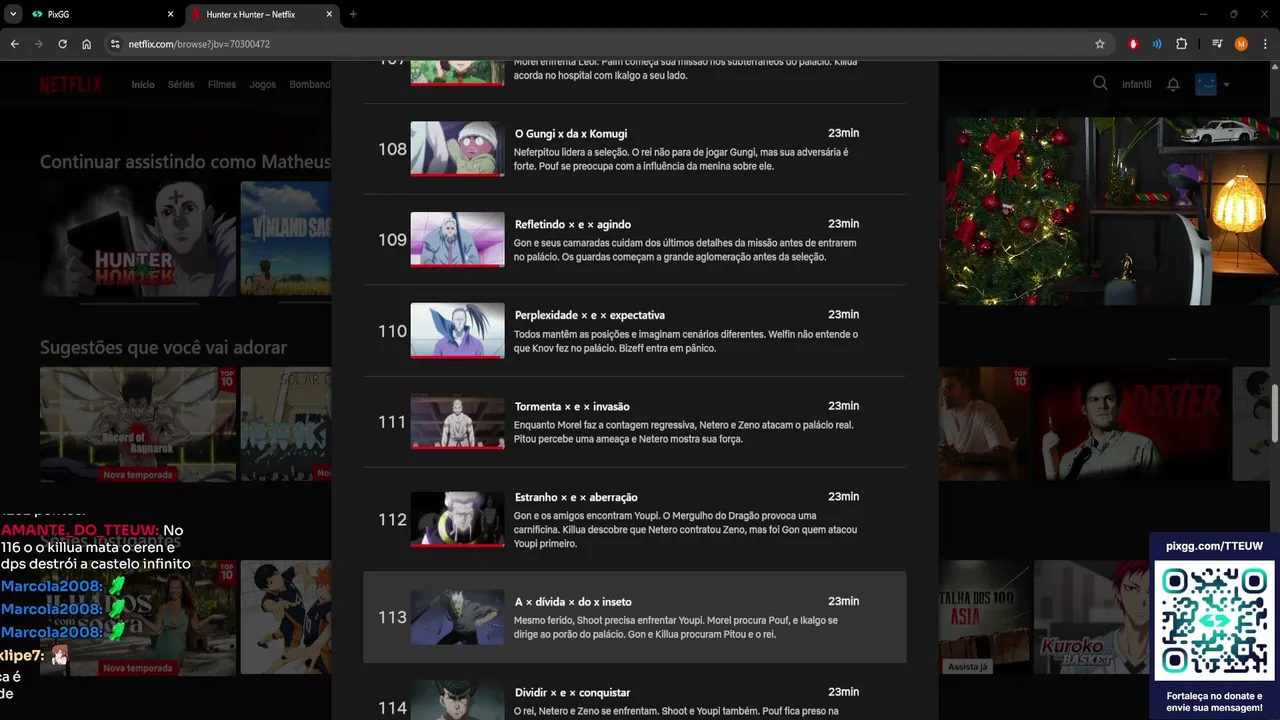Play episode 110 Perplexidade thumbnail
1280x720 pixels.
coord(457,330)
